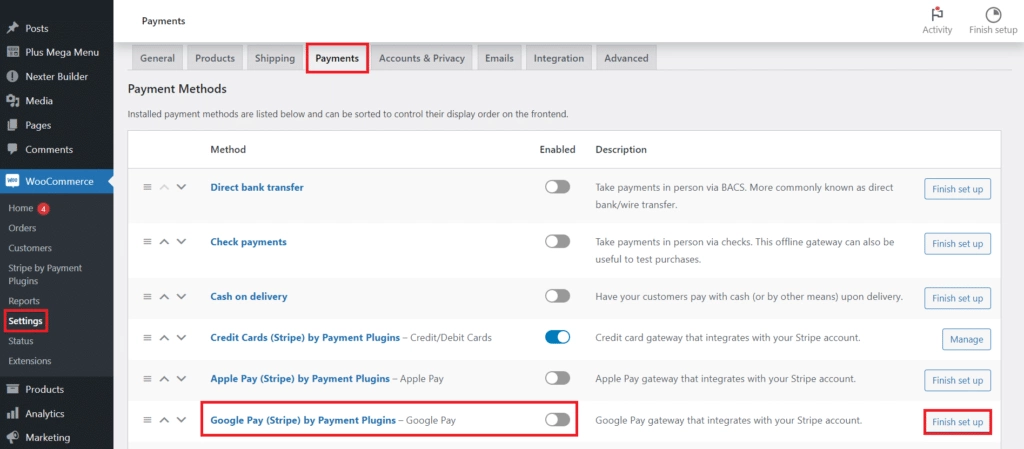Enable Direct bank transfer toggle
1024x449 pixels.
coord(557,187)
